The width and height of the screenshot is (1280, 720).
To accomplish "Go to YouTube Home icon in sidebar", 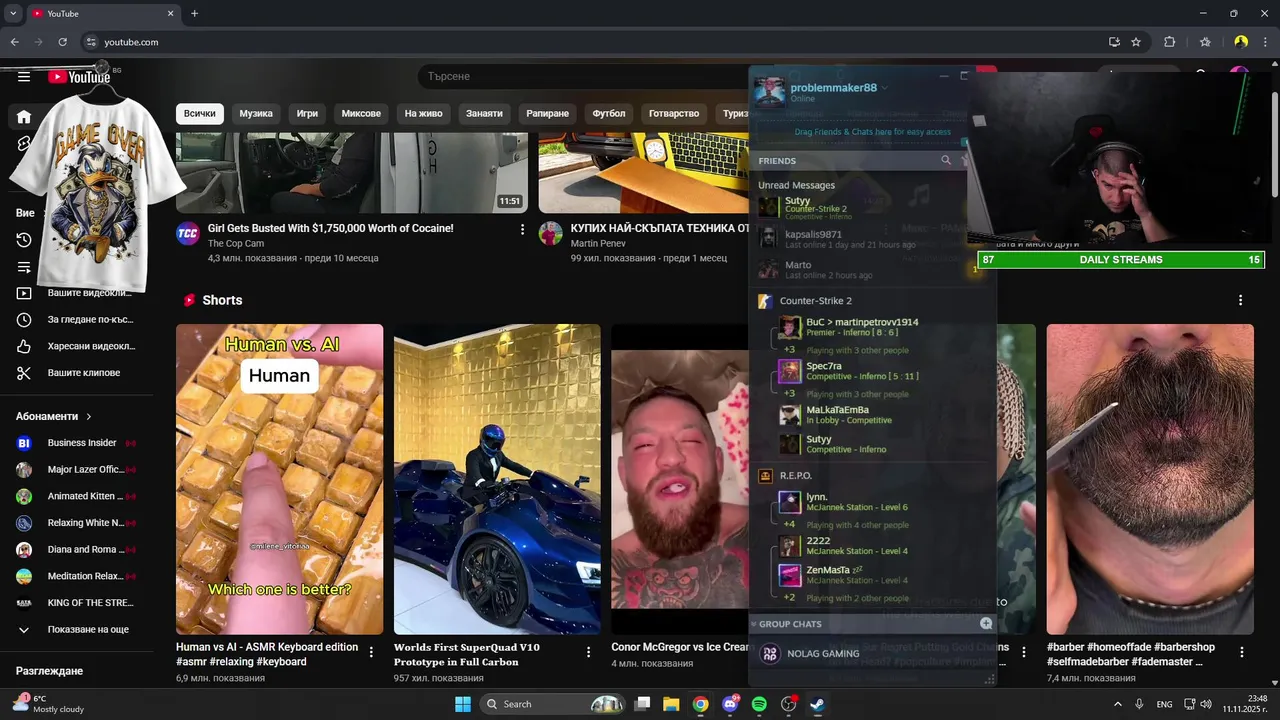I will pyautogui.click(x=24, y=117).
